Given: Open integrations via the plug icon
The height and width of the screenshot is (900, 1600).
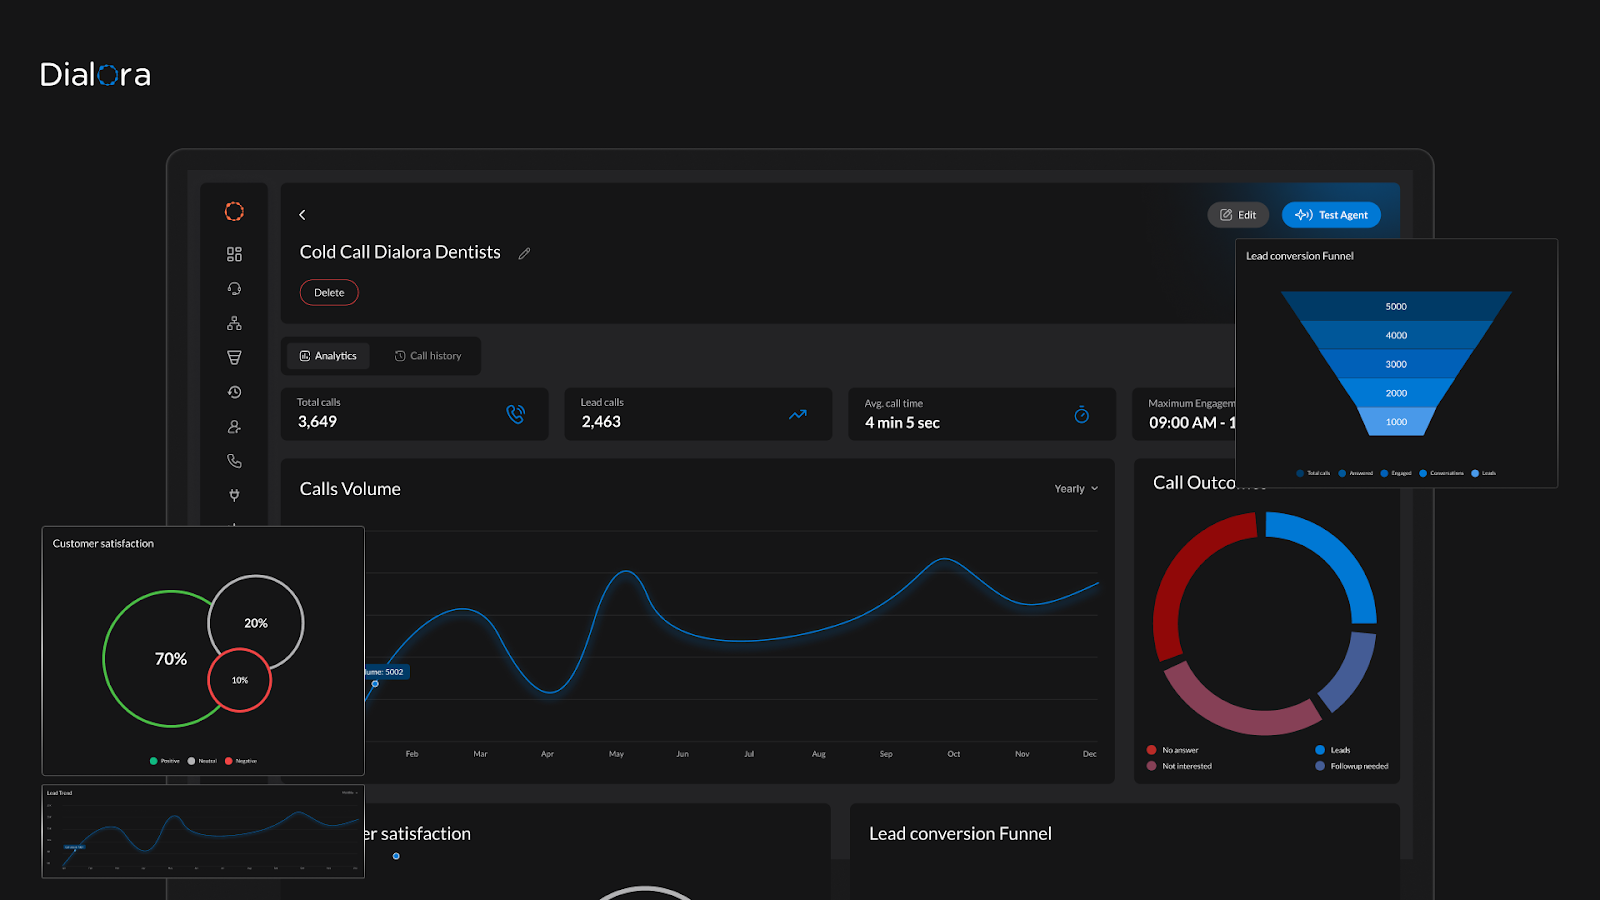Looking at the screenshot, I should (234, 495).
